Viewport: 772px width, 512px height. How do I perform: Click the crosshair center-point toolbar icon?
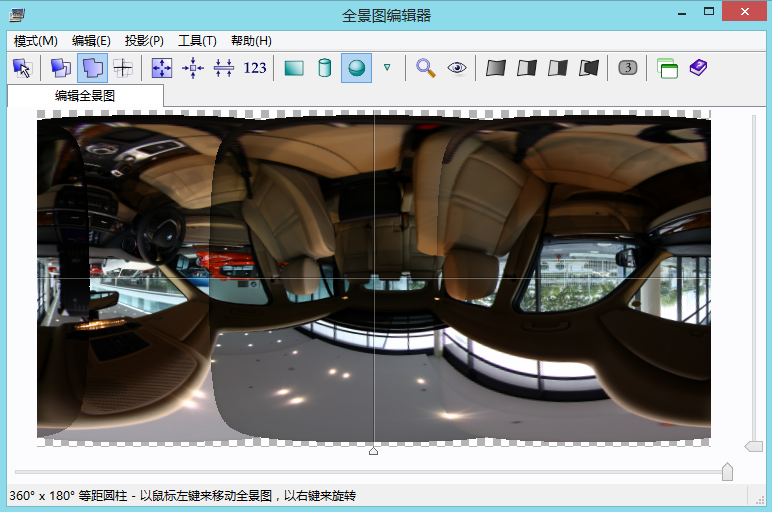point(123,68)
